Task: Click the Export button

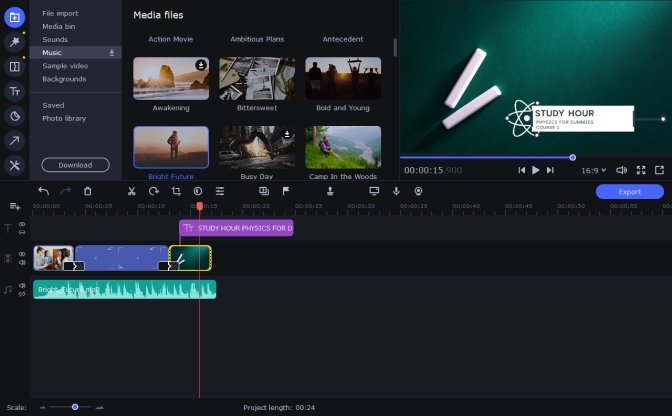Action: 630,192
